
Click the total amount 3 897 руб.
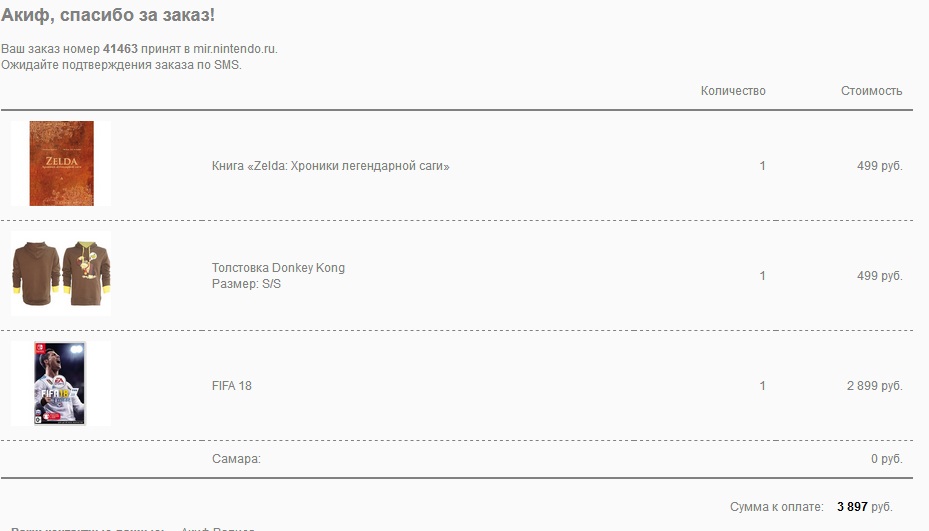(864, 507)
